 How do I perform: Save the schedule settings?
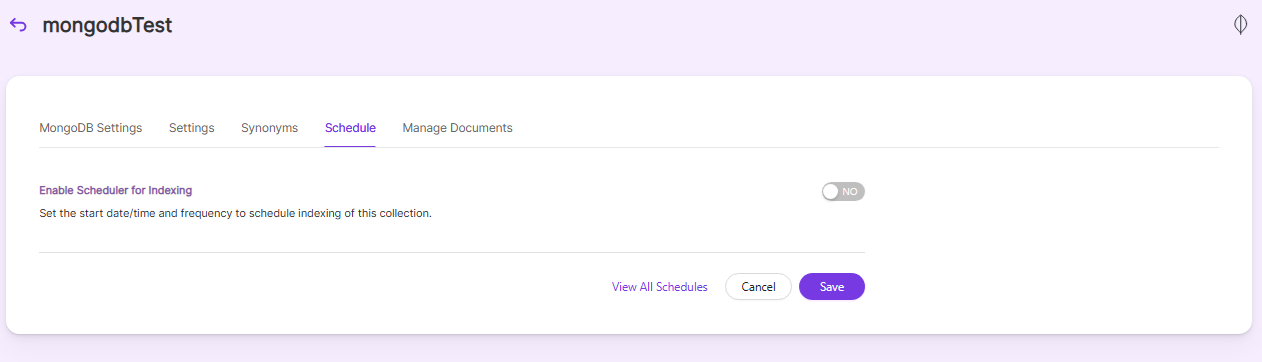[x=832, y=287]
